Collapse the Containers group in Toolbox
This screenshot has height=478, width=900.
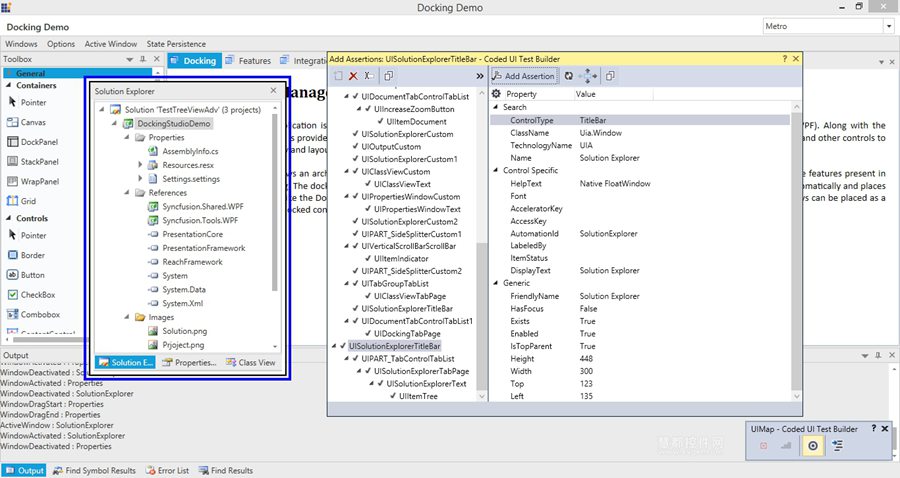[9, 86]
